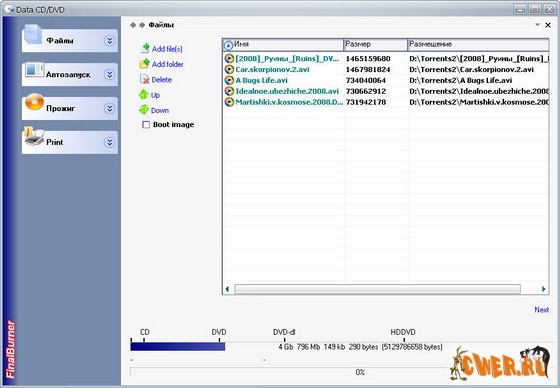Click the green Down arrow icon
Viewport: 560px width, 388px height.
click(144, 110)
